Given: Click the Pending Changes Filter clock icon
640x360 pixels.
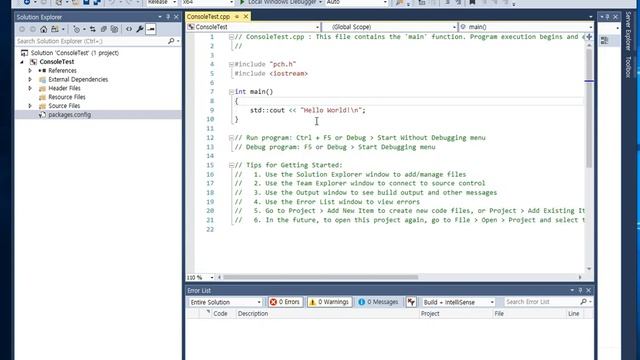Looking at the screenshot, I should tap(76, 29).
